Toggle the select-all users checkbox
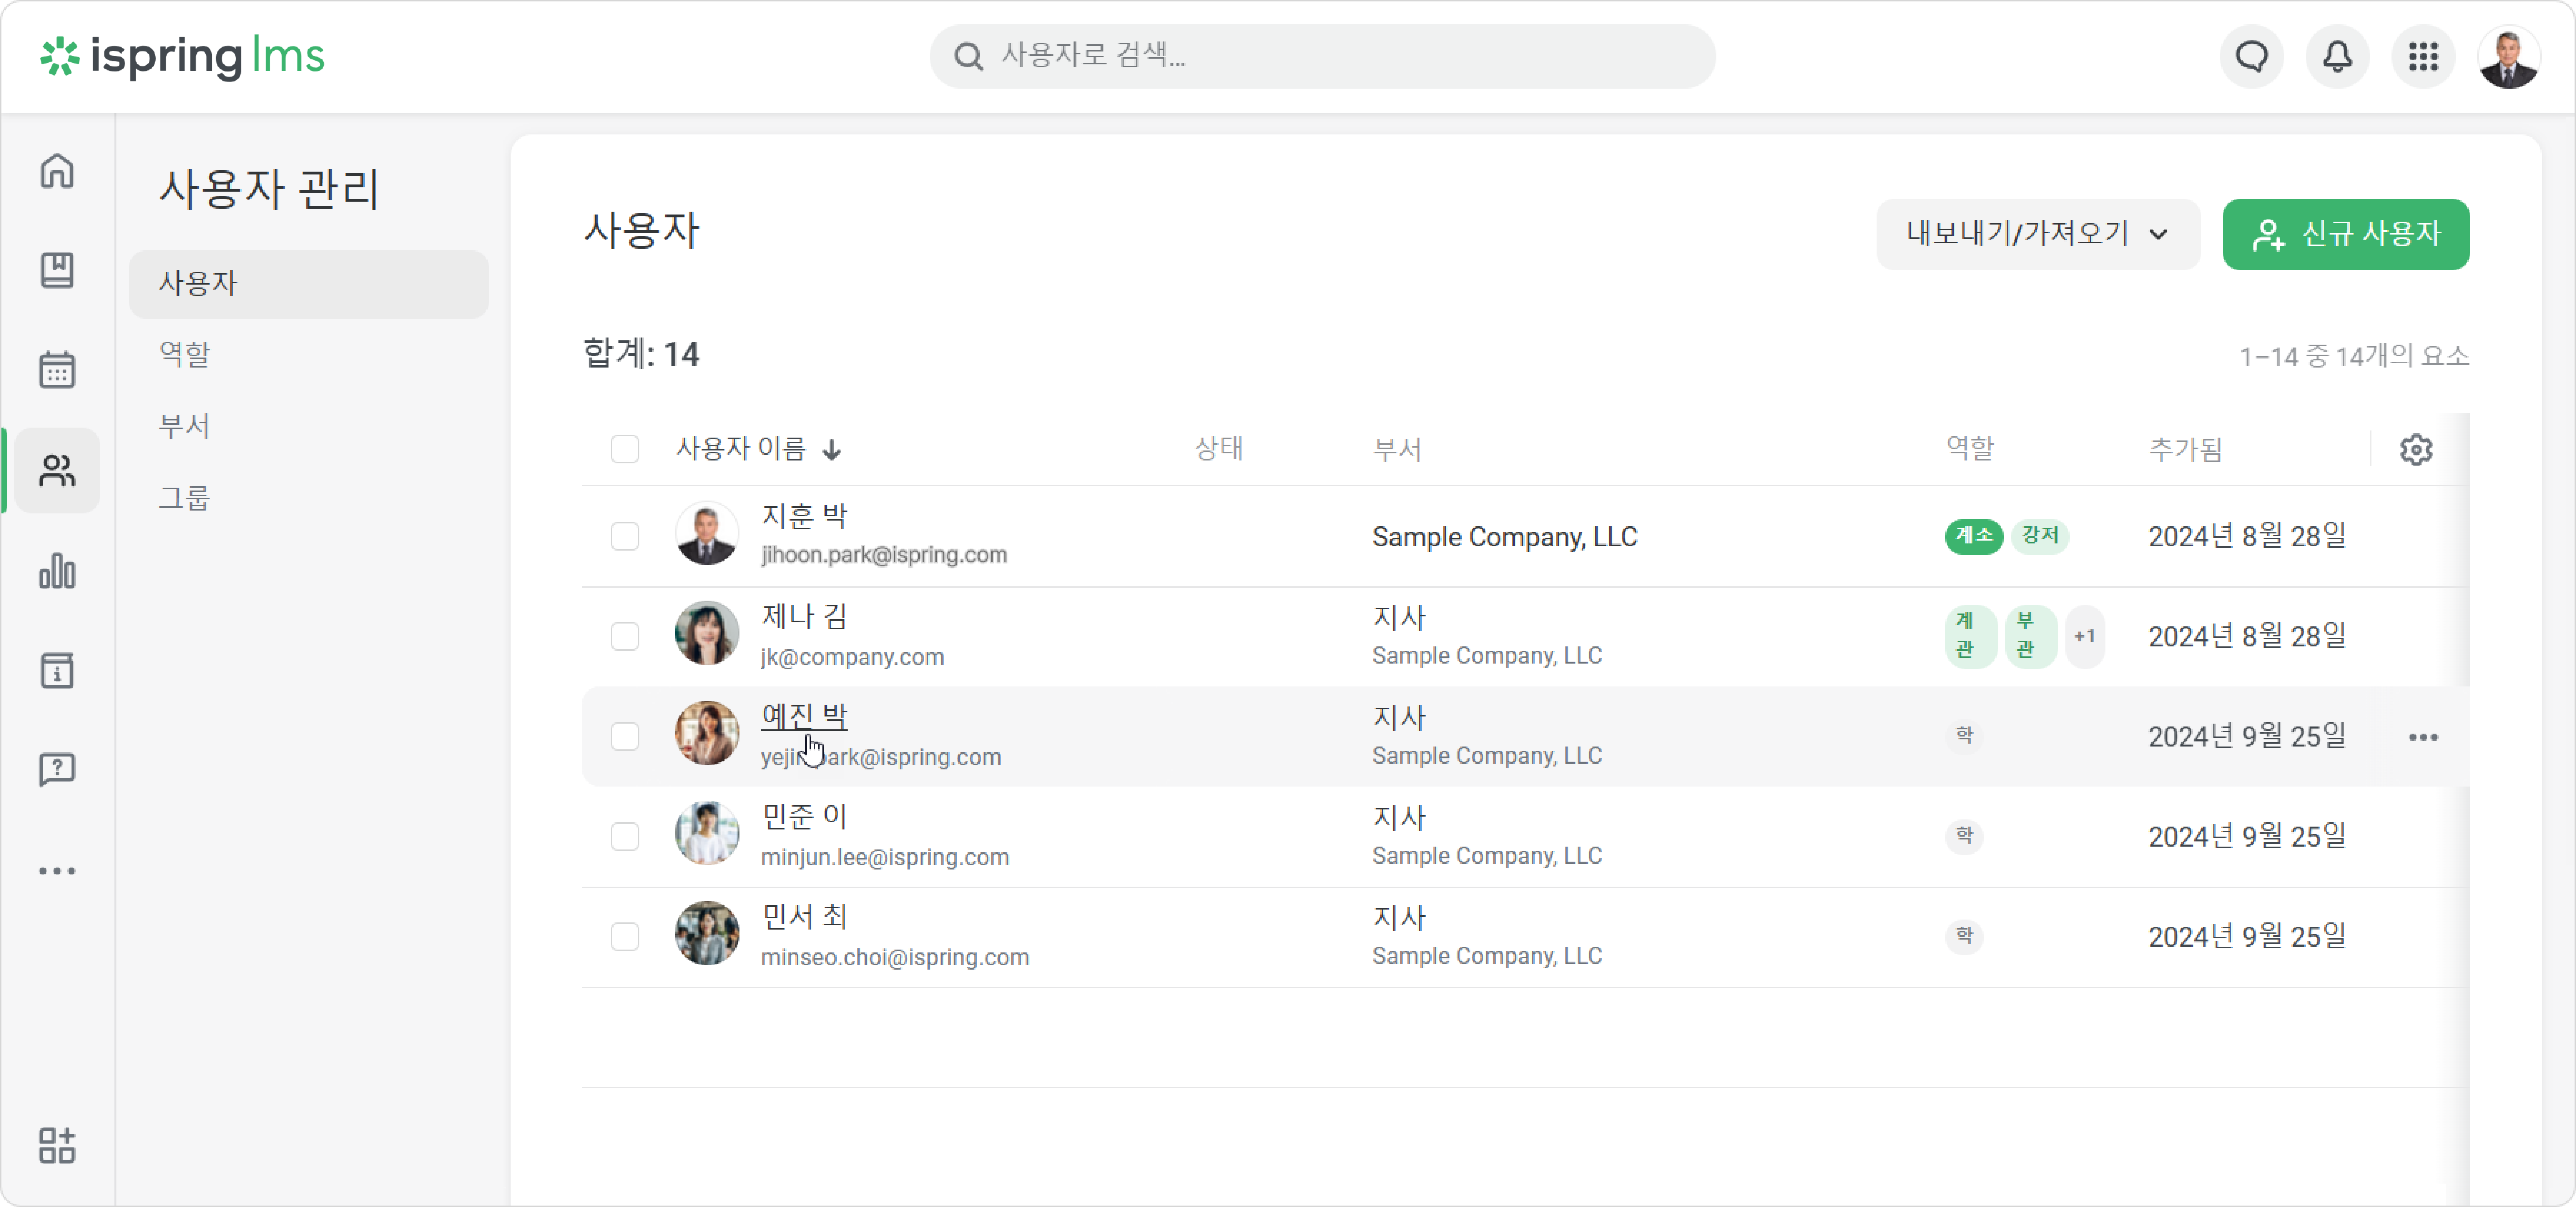 [x=625, y=449]
